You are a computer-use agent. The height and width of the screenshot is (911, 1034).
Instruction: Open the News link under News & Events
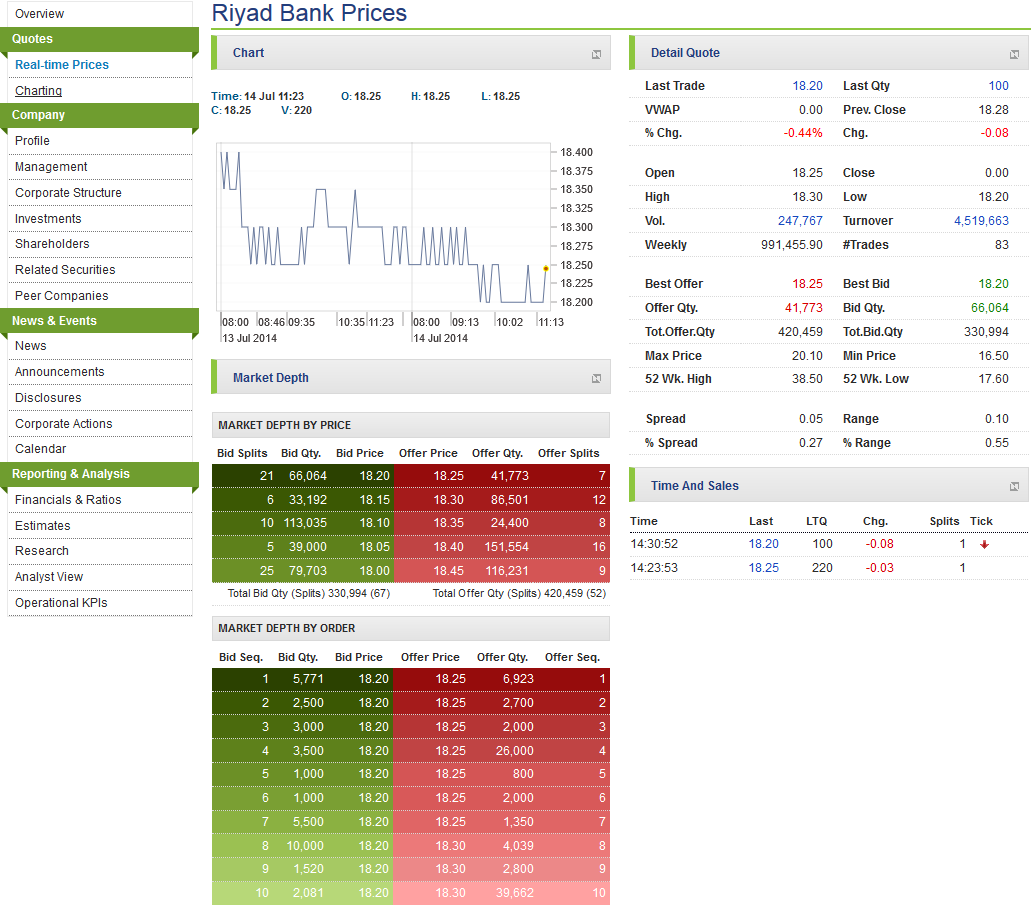pyautogui.click(x=31, y=346)
